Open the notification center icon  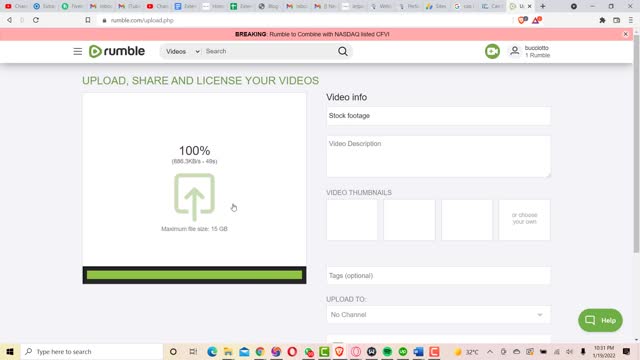(626, 351)
